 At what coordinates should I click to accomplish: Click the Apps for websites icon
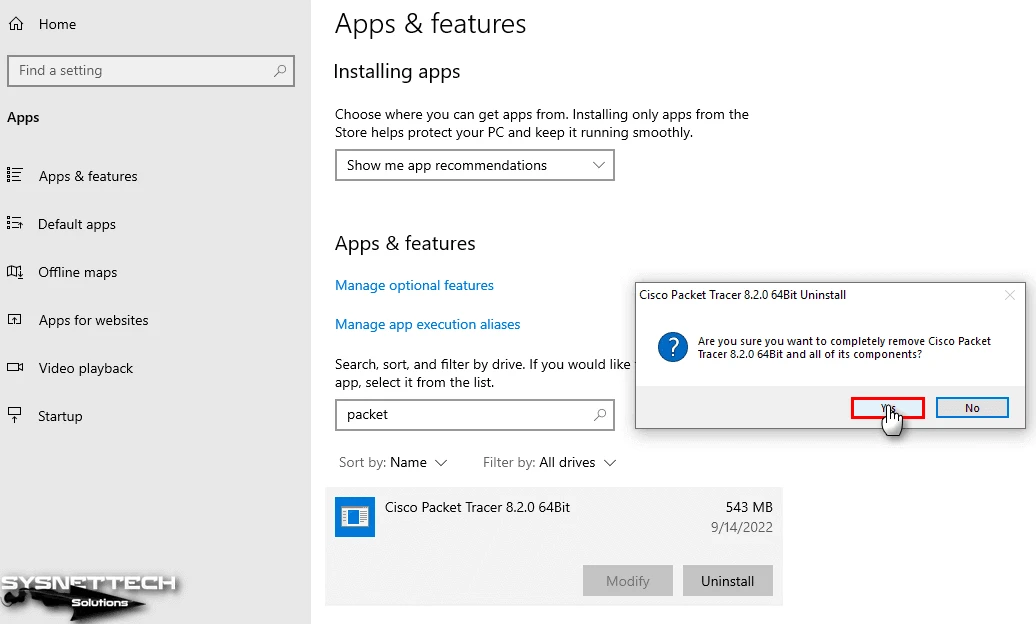click(15, 320)
